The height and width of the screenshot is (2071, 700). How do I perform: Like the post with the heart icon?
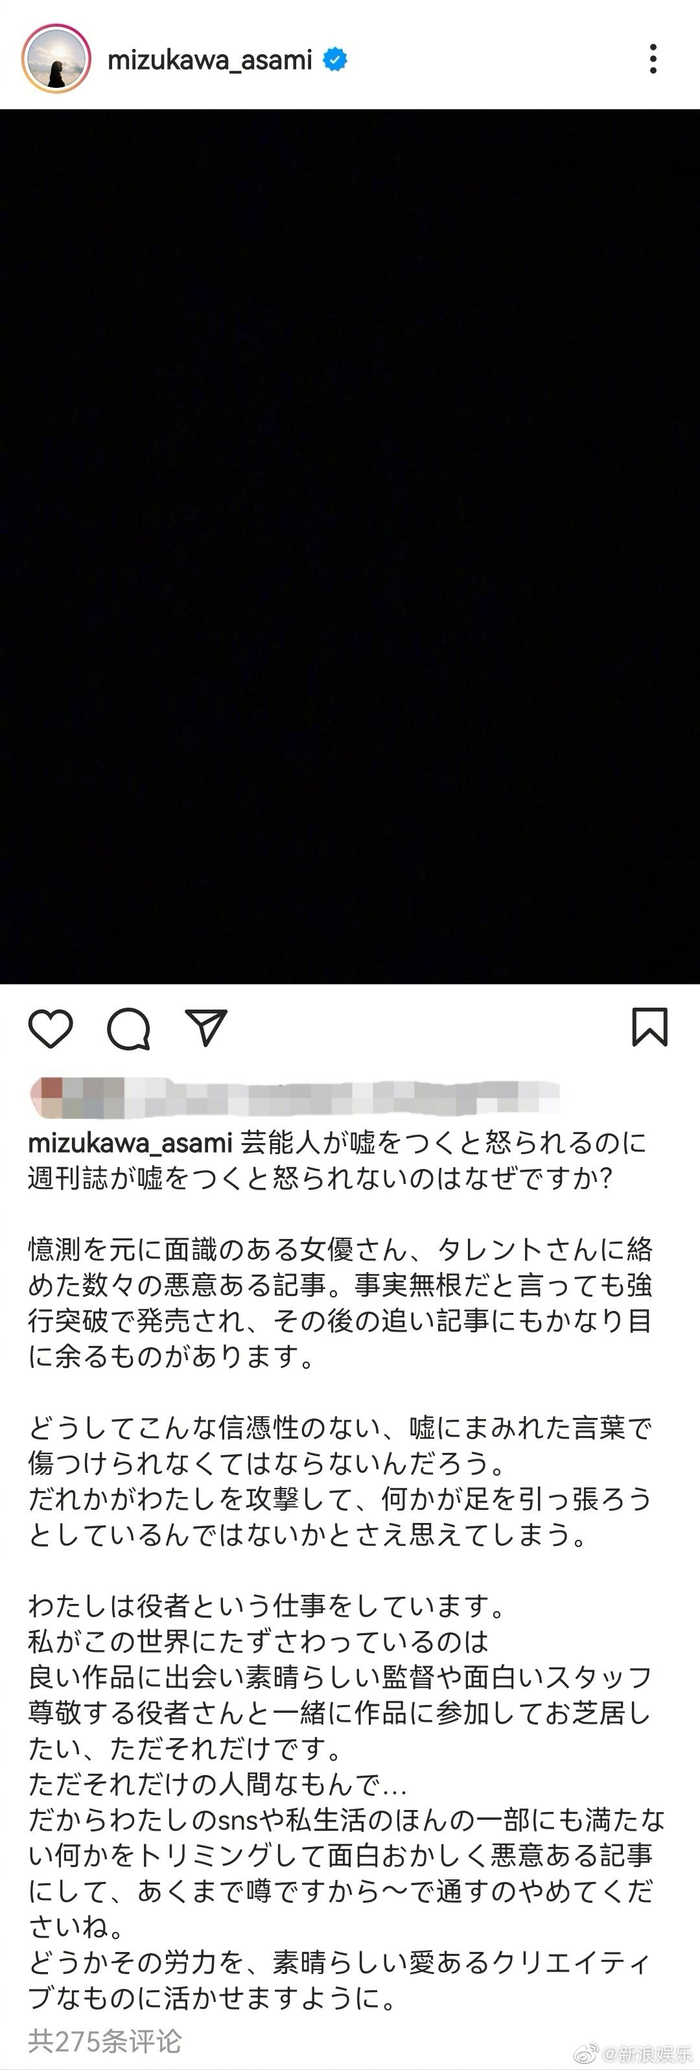(x=50, y=1028)
